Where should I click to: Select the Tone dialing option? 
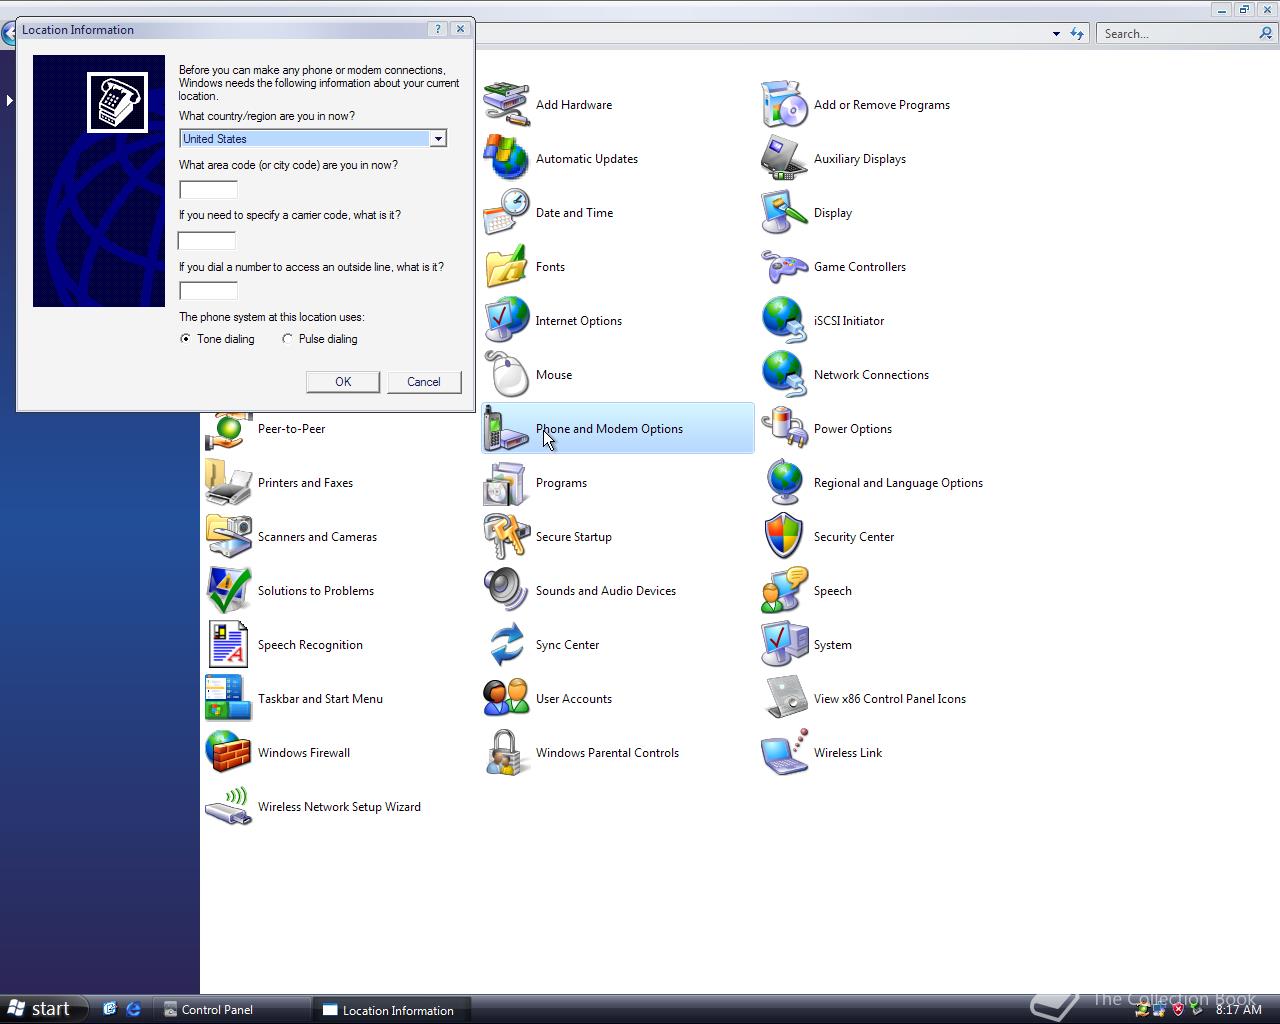(185, 339)
